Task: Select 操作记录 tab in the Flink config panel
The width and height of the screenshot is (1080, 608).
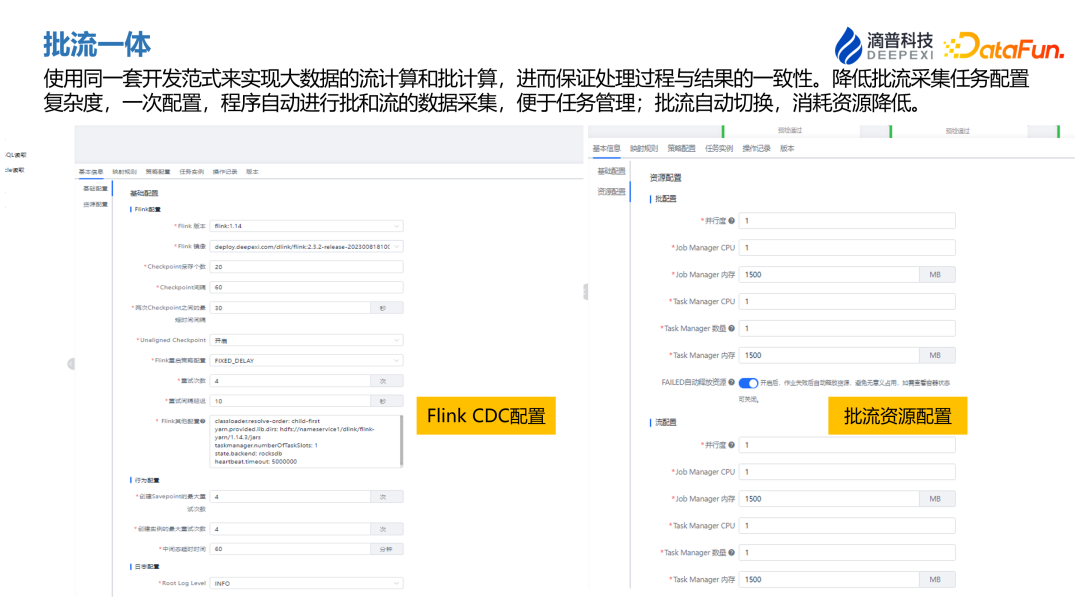Action: click(225, 171)
